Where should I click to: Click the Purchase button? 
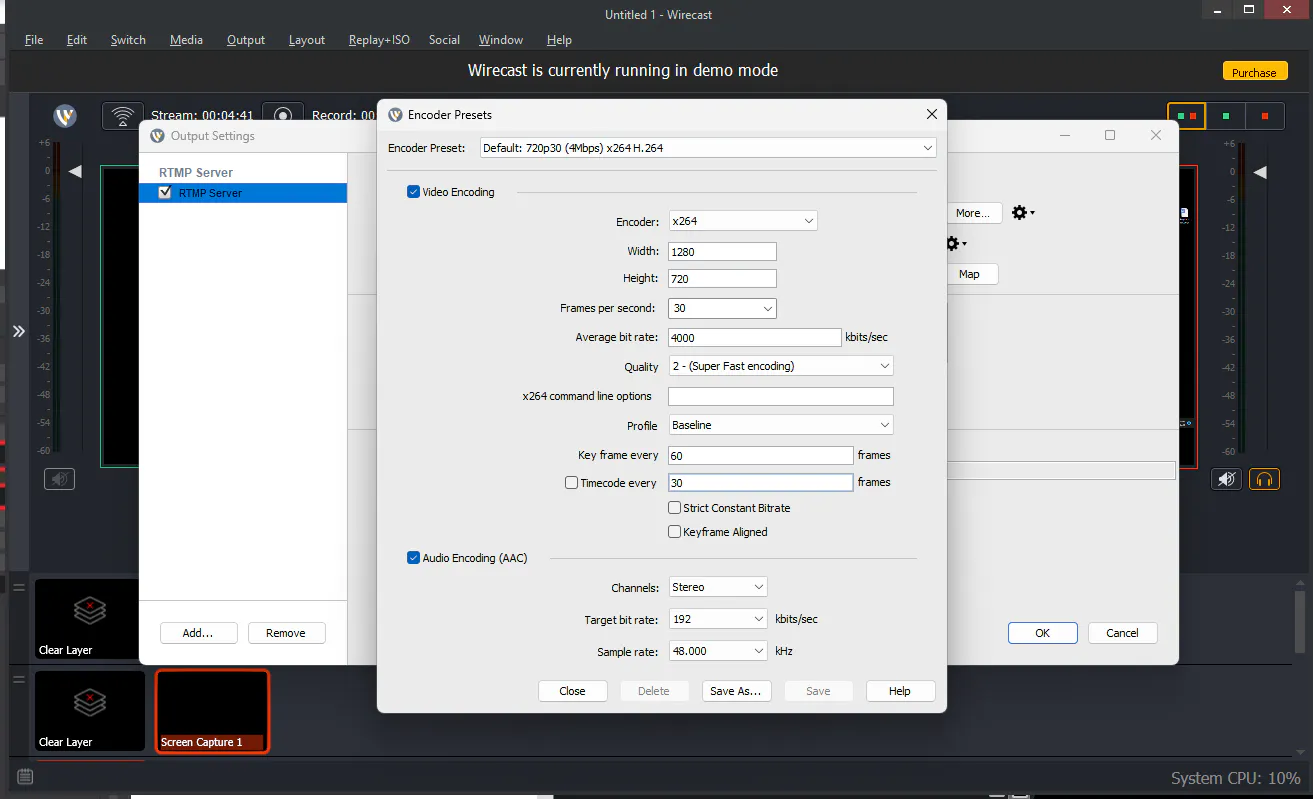pos(1254,72)
